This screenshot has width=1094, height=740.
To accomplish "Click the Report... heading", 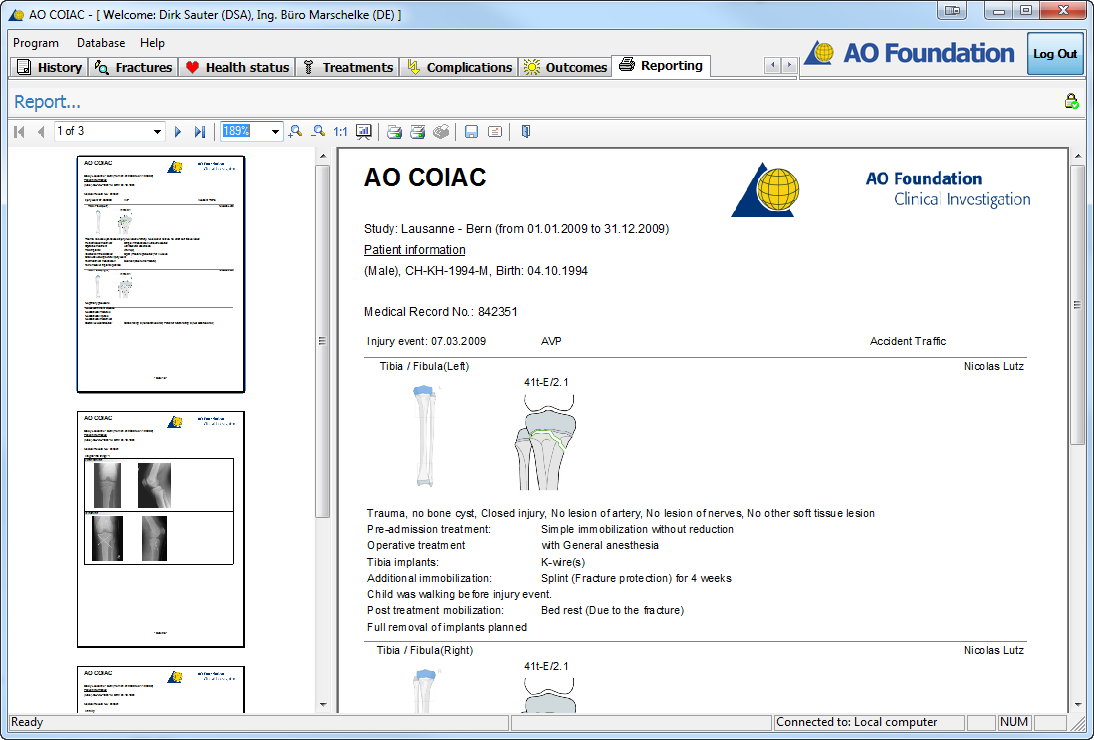I will [47, 102].
